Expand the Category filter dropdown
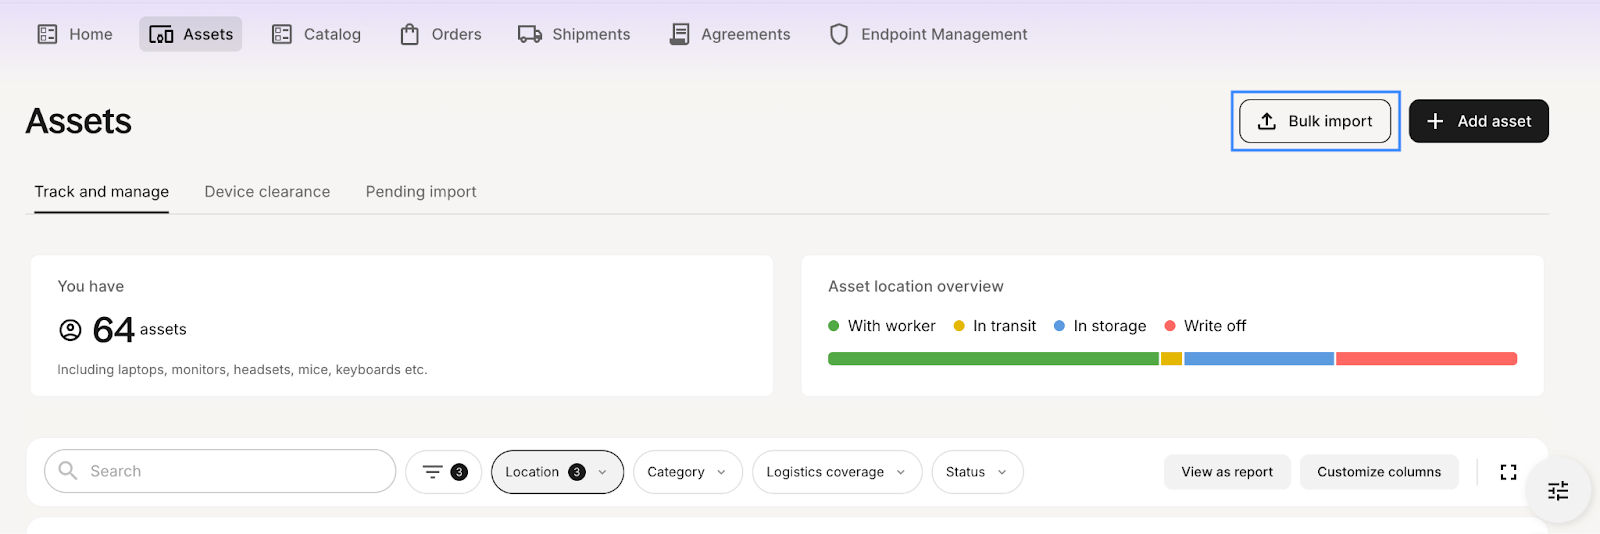The width and height of the screenshot is (1600, 534). click(x=688, y=472)
